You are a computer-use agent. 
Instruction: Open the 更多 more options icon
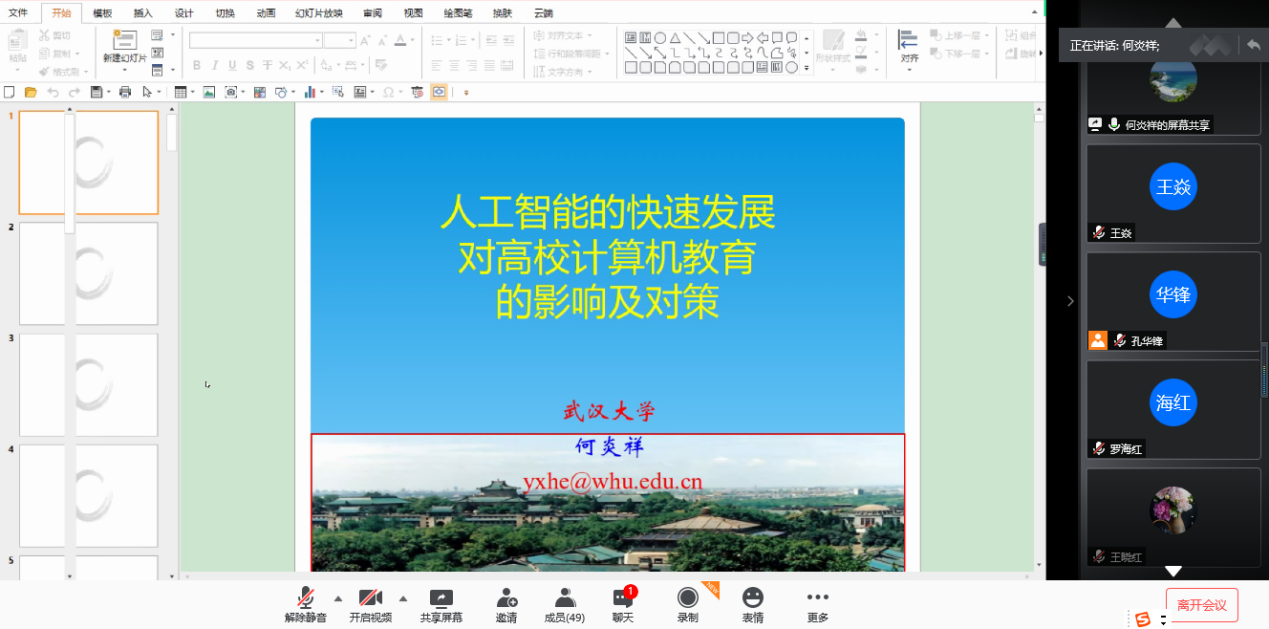pyautogui.click(x=817, y=605)
